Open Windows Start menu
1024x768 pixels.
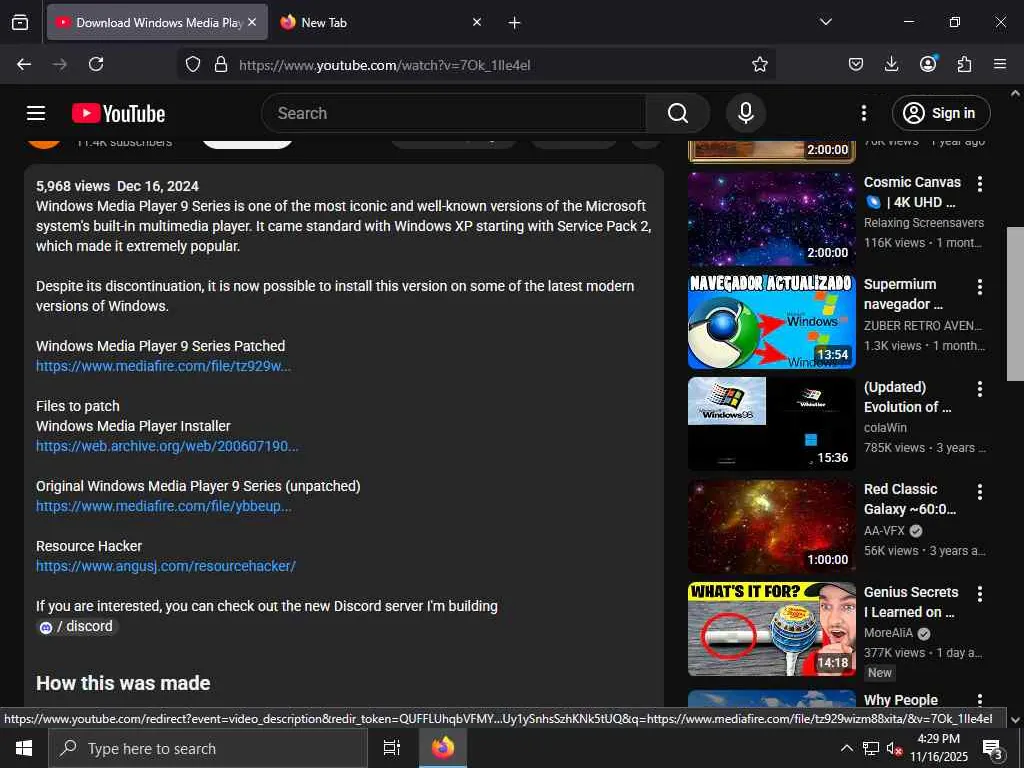pyautogui.click(x=24, y=748)
